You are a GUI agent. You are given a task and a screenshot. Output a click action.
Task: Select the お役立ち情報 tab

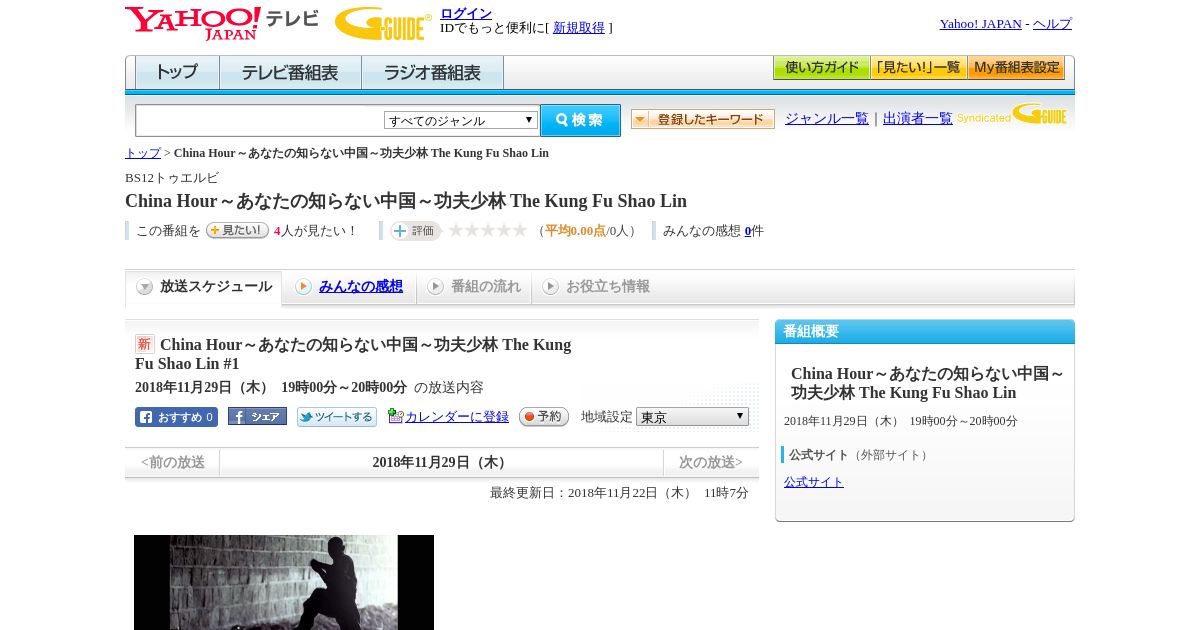pos(596,287)
